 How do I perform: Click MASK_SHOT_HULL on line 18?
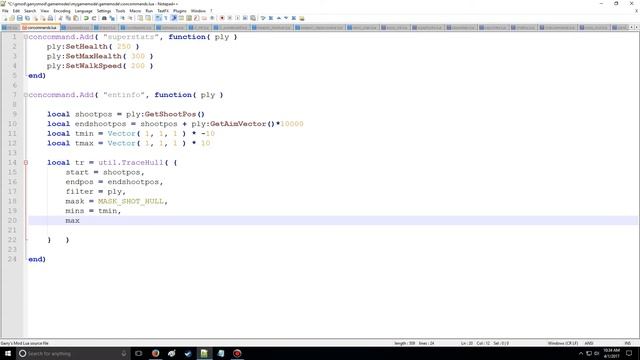(x=131, y=201)
